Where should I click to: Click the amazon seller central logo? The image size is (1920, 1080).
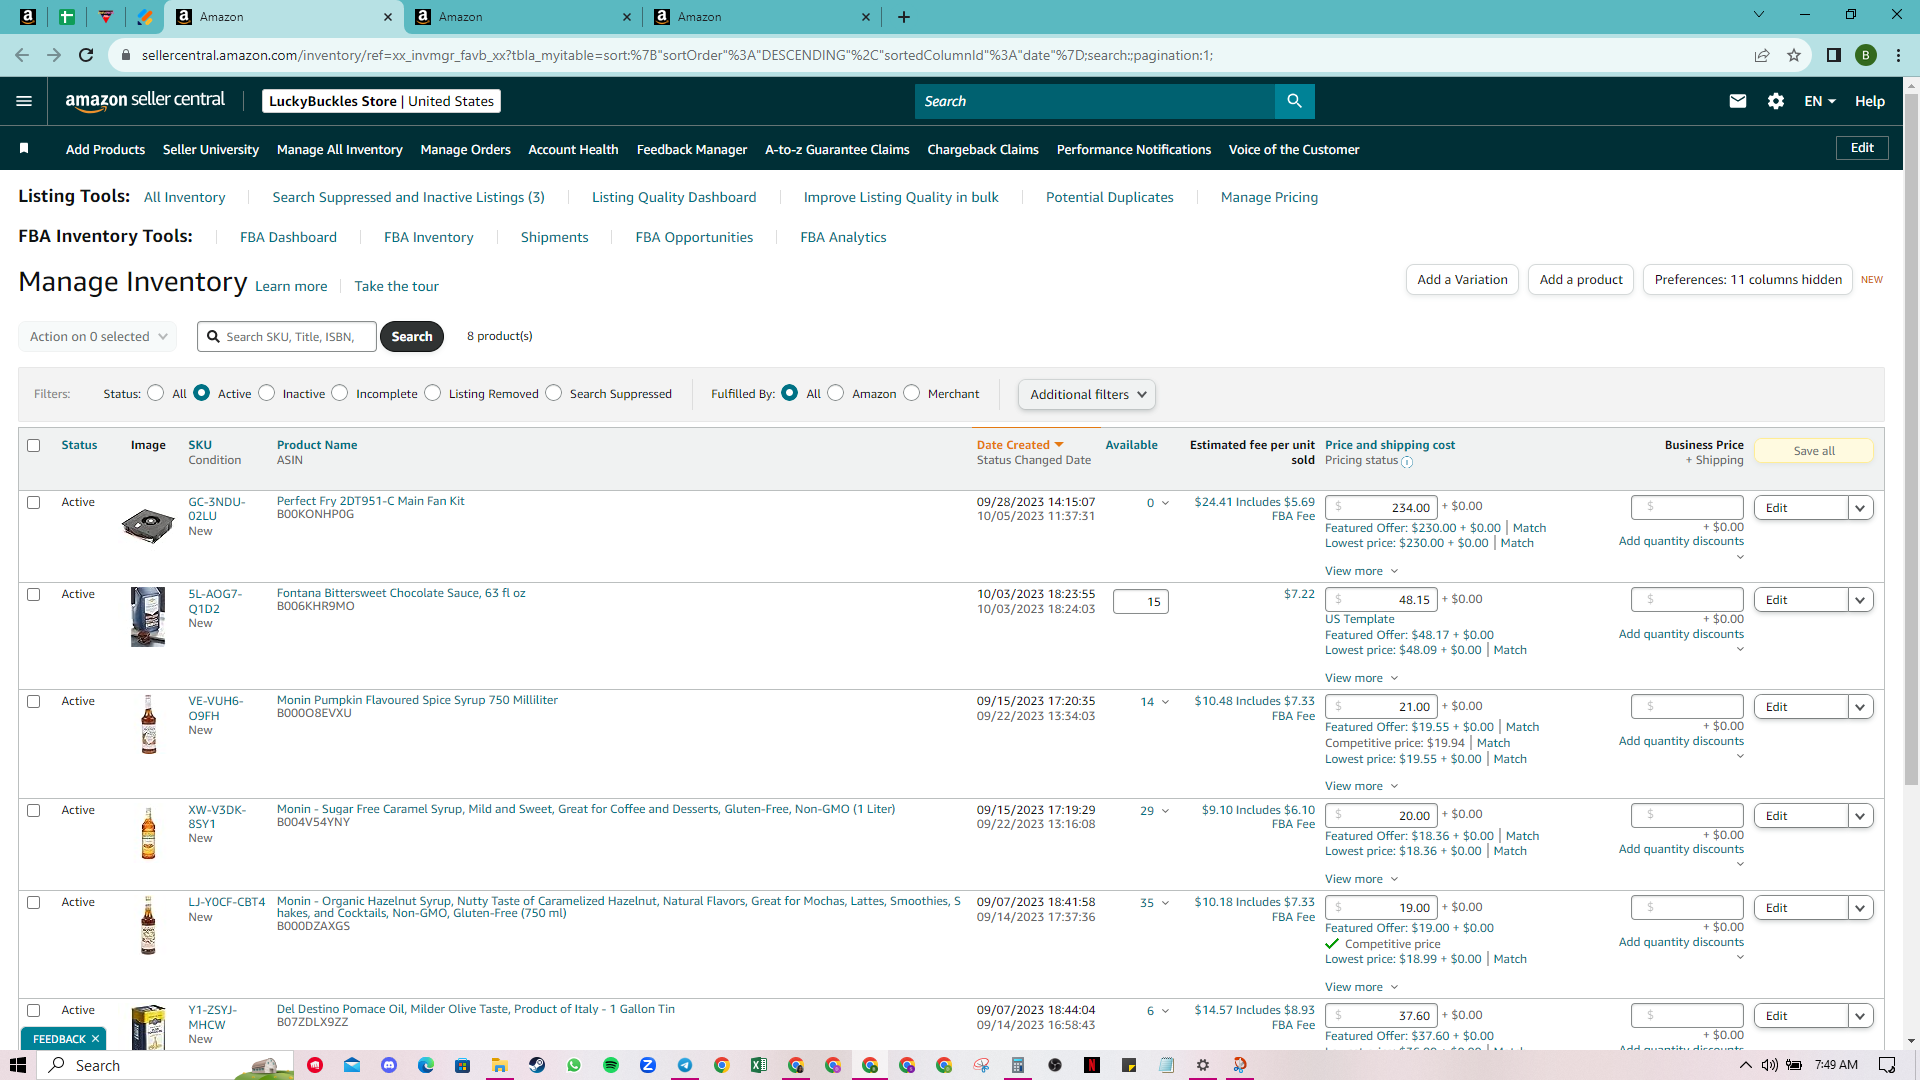tap(145, 100)
